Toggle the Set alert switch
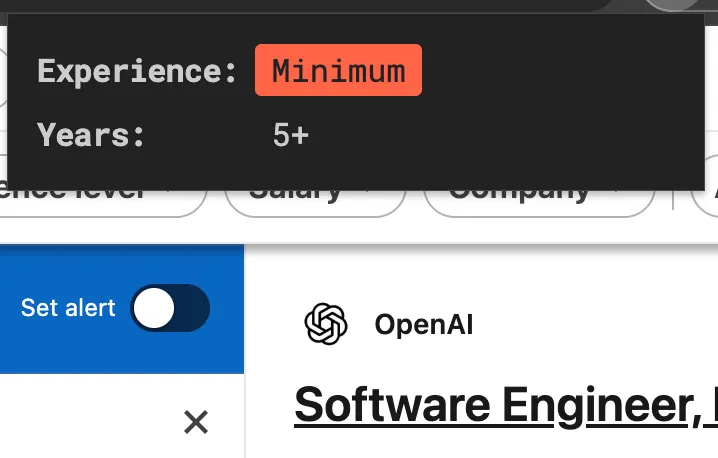Image resolution: width=718 pixels, height=458 pixels. pyautogui.click(x=171, y=308)
